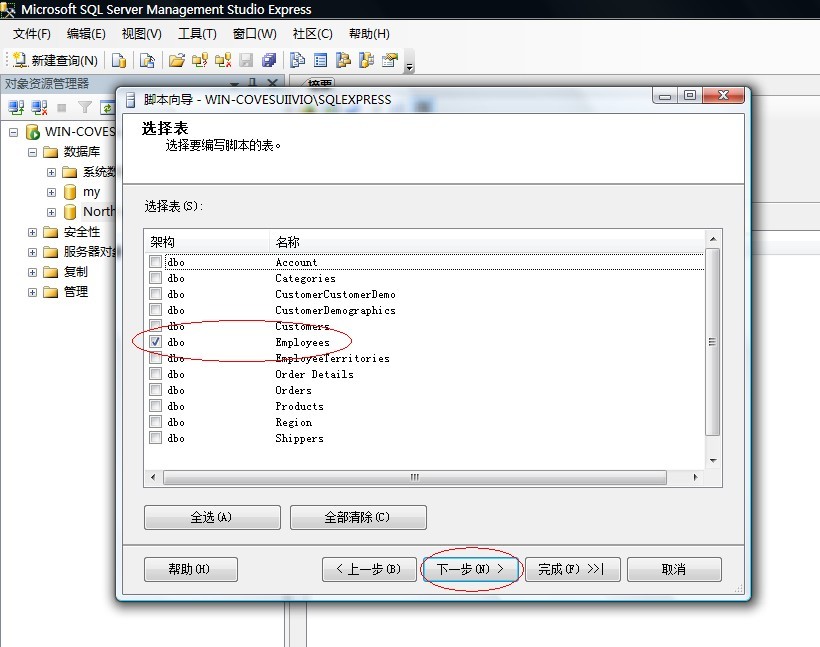The width and height of the screenshot is (820, 647).
Task: Expand the my database node
Action: click(x=51, y=192)
